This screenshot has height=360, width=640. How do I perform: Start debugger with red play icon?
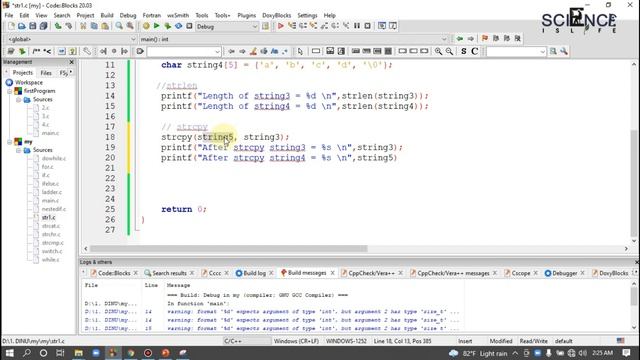281,26
